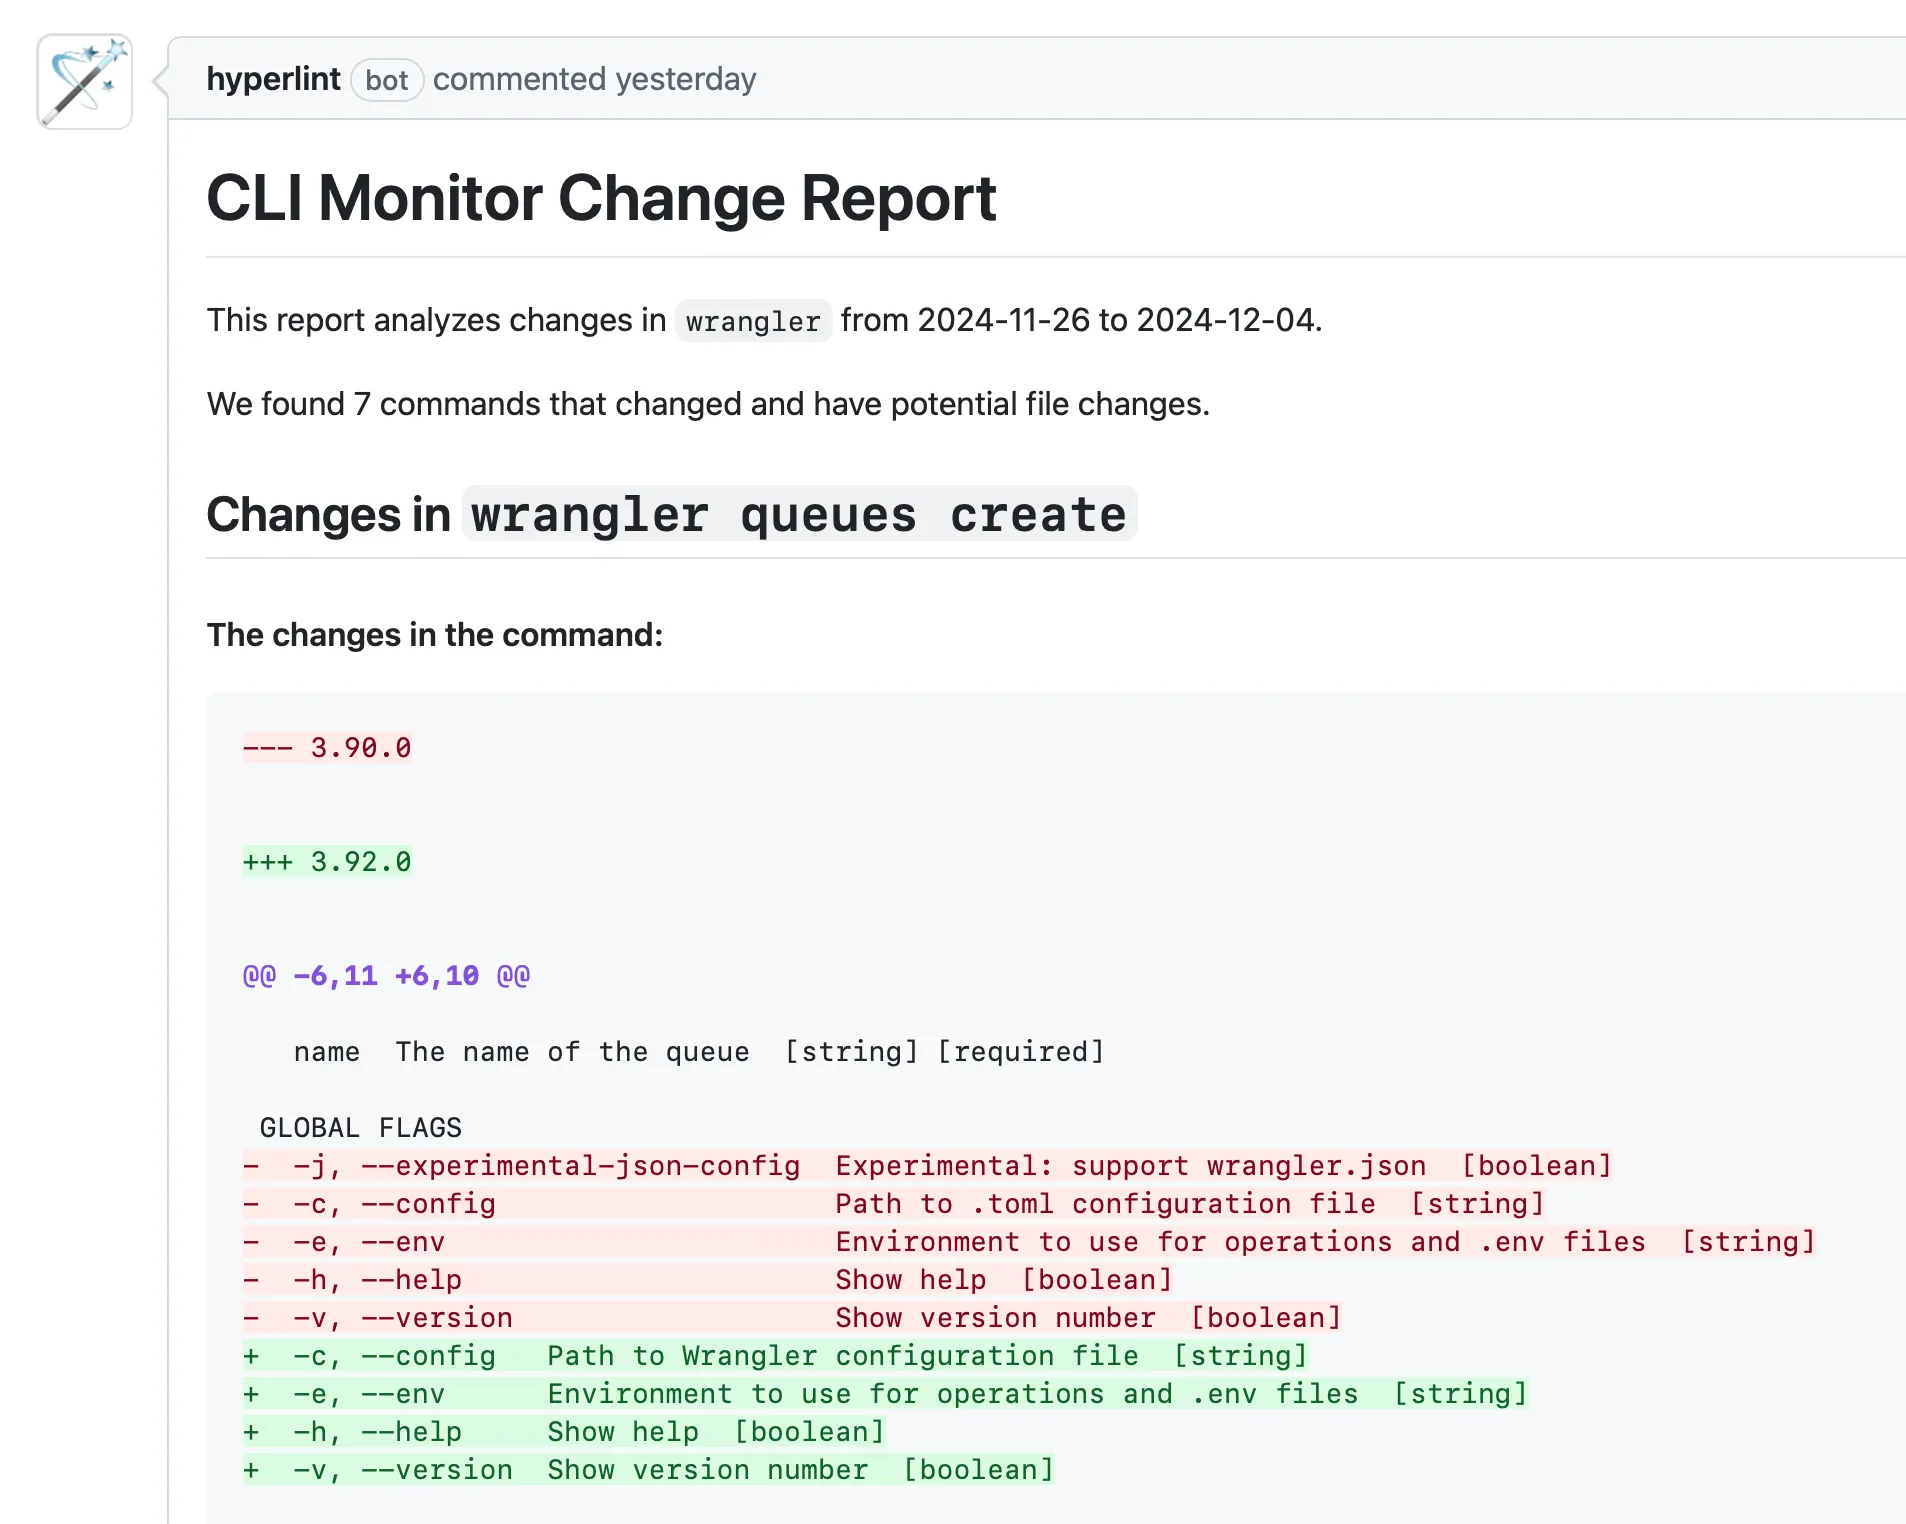The width and height of the screenshot is (1906, 1524).
Task: Click the bold 'The changes in the command:' text
Action: 435,635
